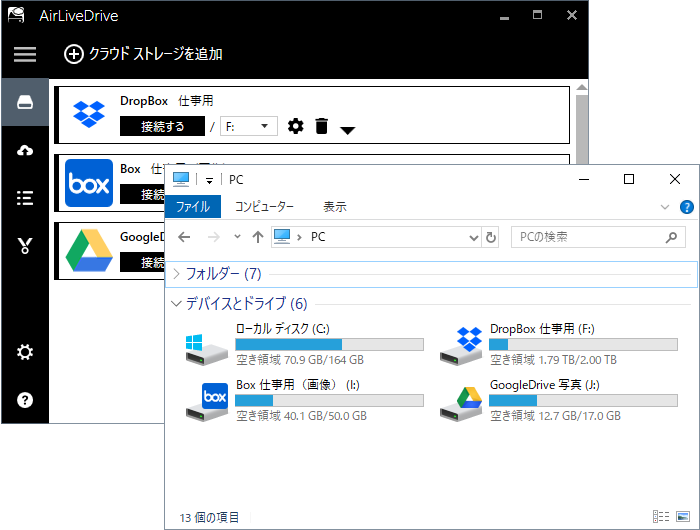The height and width of the screenshot is (530, 700).
Task: Refresh the PC Explorer view
Action: point(491,237)
